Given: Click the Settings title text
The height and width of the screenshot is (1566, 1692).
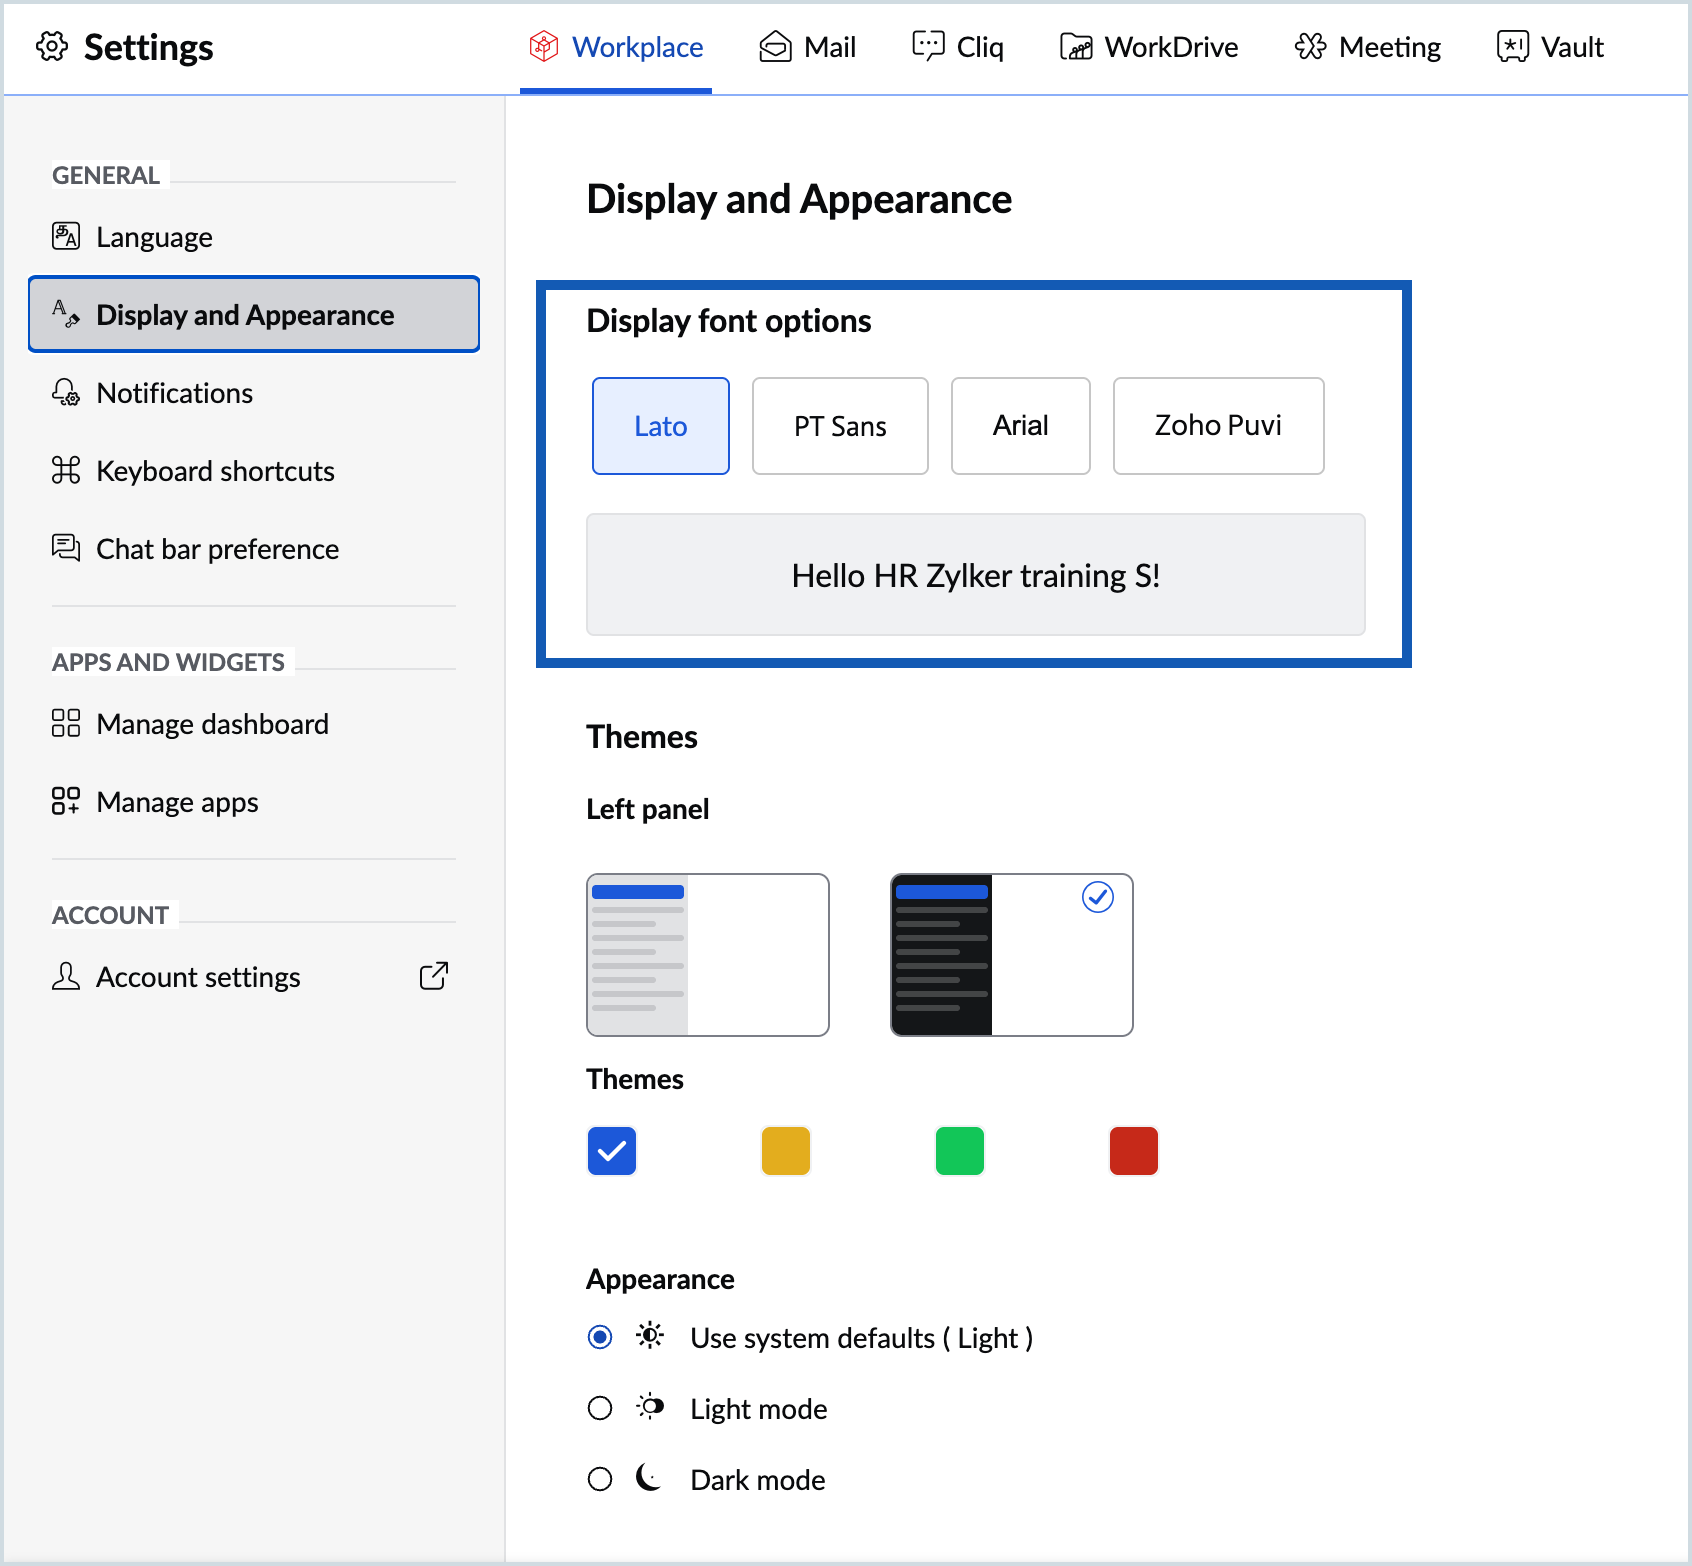Looking at the screenshot, I should click(x=148, y=47).
